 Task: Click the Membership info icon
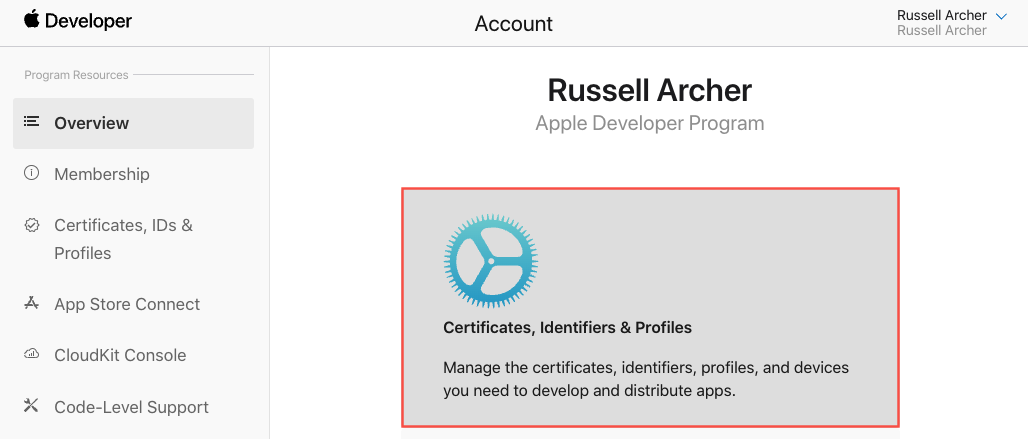(31, 173)
